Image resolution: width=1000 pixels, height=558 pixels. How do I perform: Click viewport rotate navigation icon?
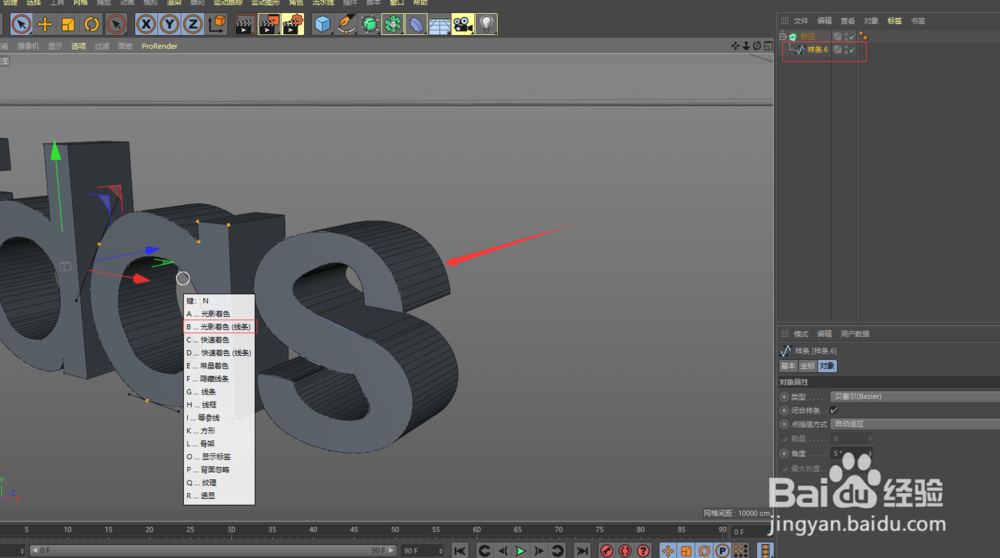(757, 46)
